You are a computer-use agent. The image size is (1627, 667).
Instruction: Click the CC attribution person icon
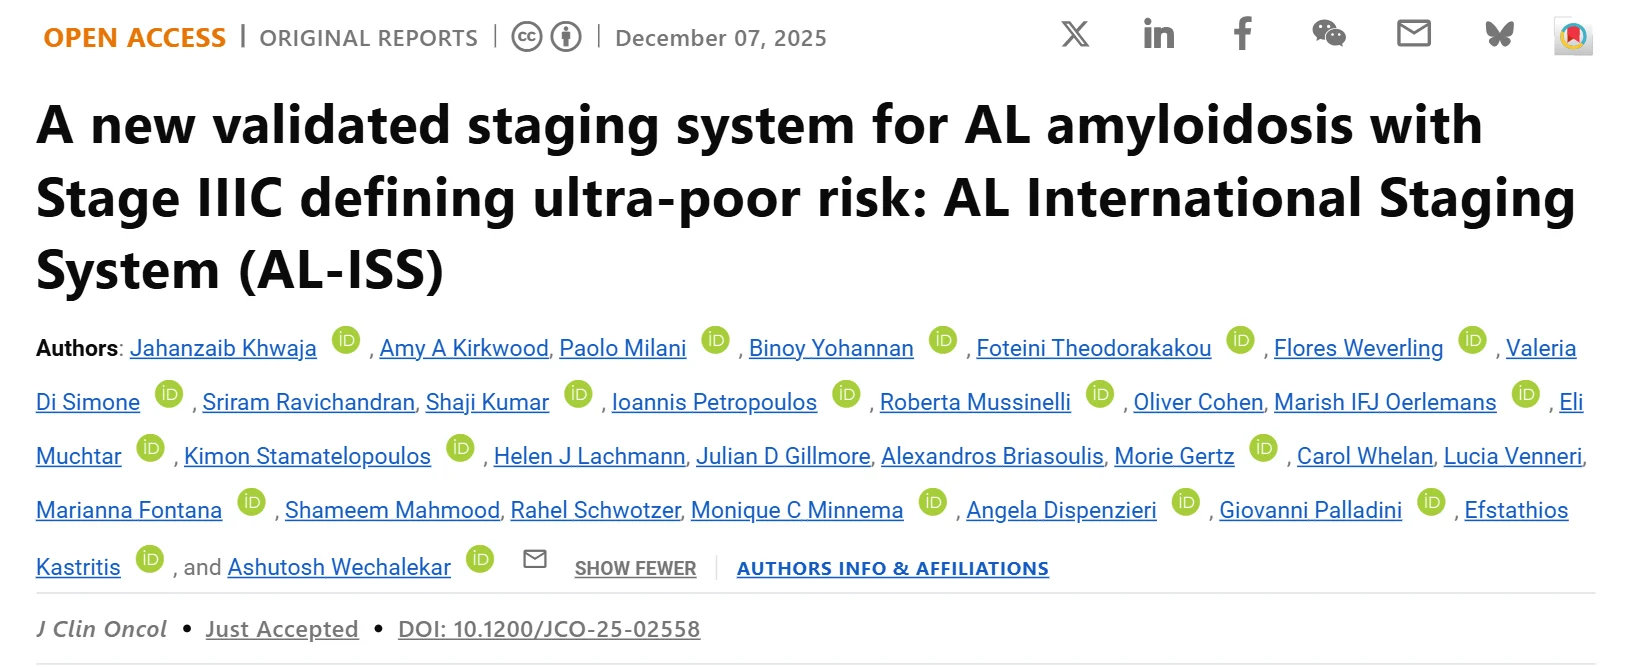(x=563, y=36)
